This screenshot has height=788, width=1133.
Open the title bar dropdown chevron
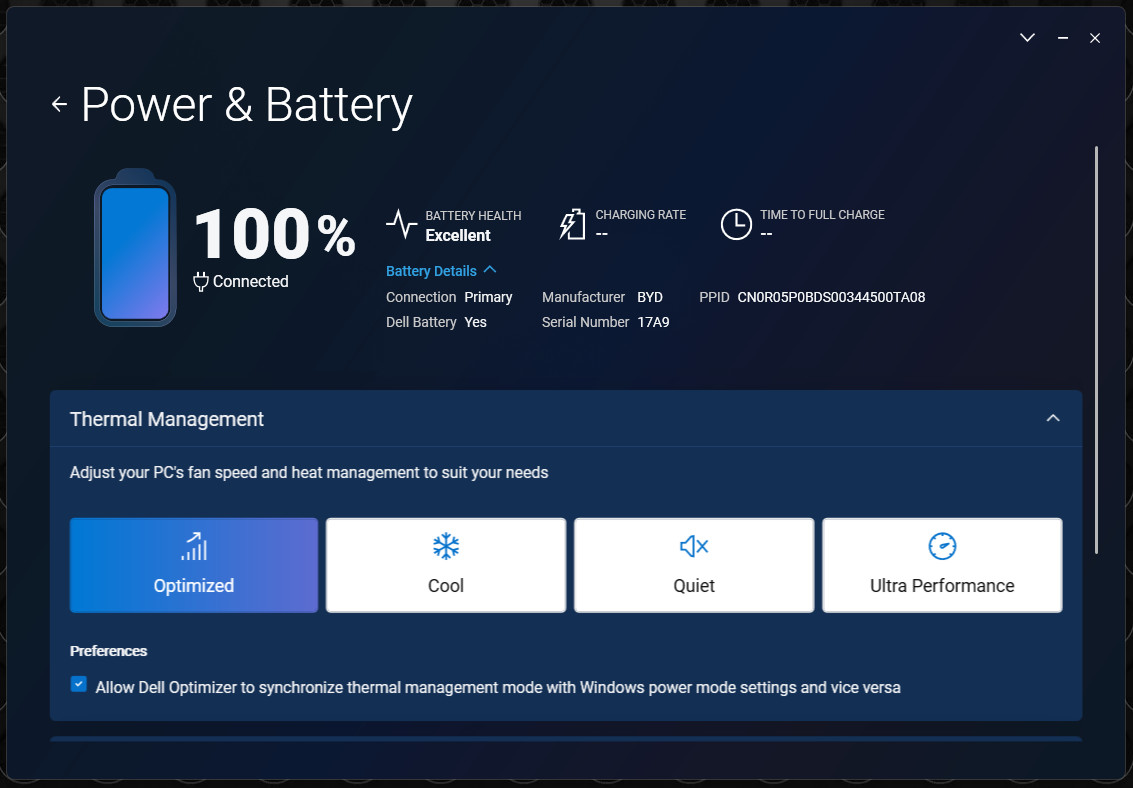[1027, 38]
